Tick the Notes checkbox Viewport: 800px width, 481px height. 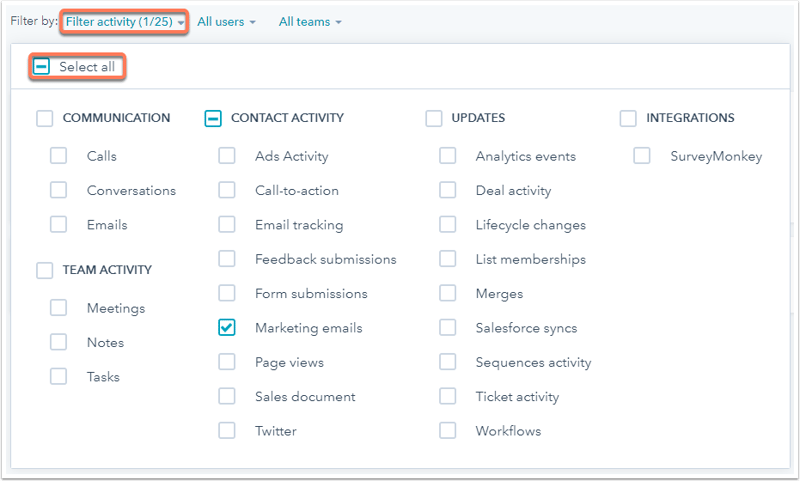coord(59,342)
